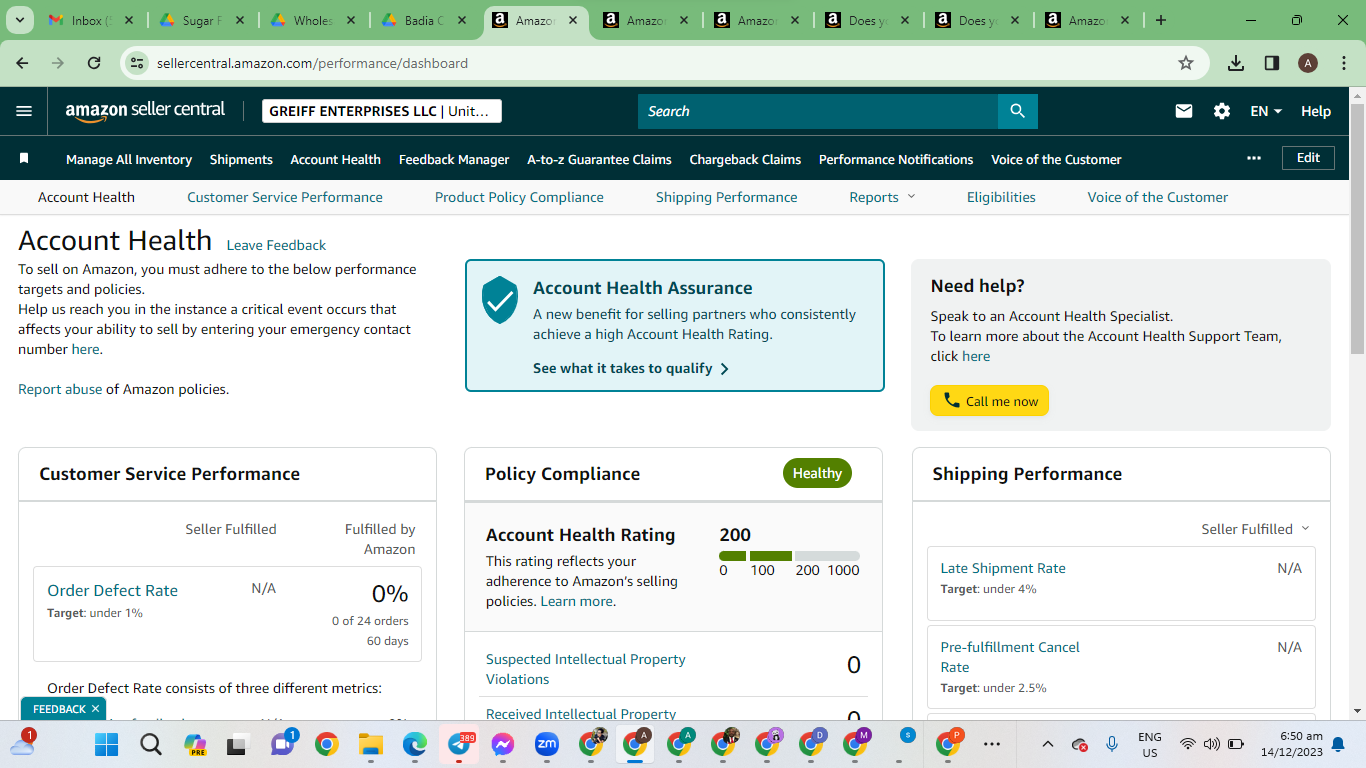This screenshot has height=768, width=1366.
Task: Switch to Product Policy Compliance tab
Action: 519,197
